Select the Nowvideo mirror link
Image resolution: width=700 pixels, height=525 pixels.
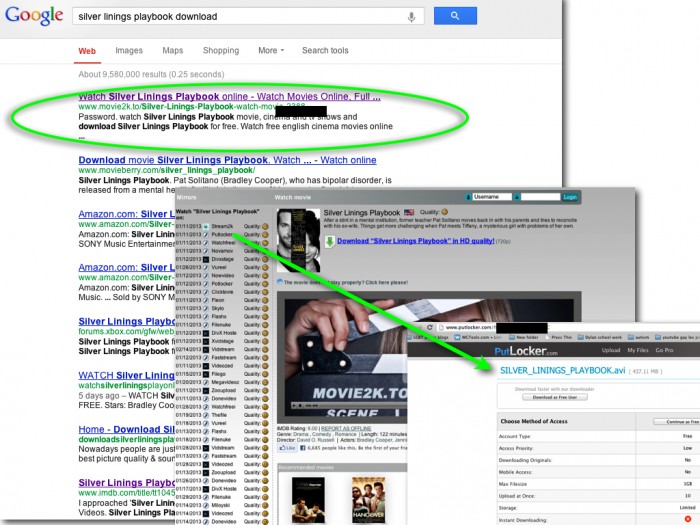coord(223,275)
